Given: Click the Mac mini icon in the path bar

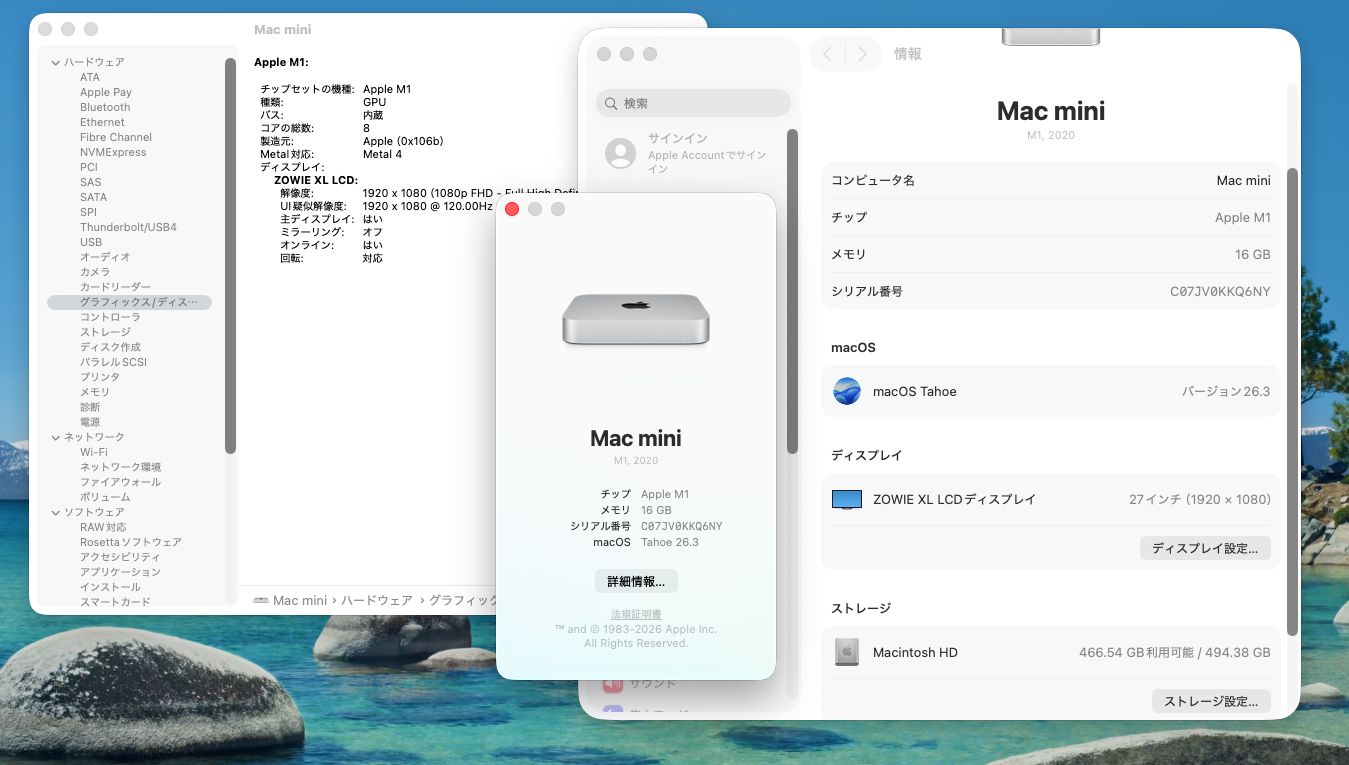Looking at the screenshot, I should point(261,601).
